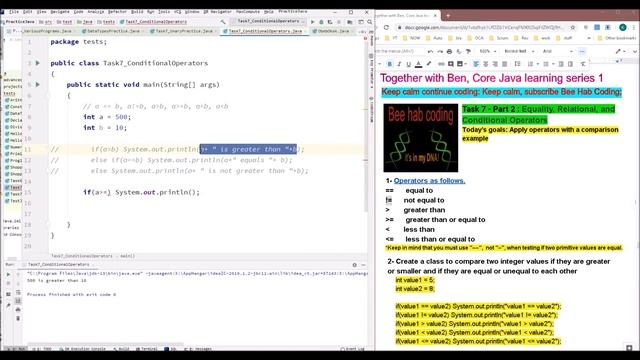Bookmark this page with the star icon

pos(573,27)
